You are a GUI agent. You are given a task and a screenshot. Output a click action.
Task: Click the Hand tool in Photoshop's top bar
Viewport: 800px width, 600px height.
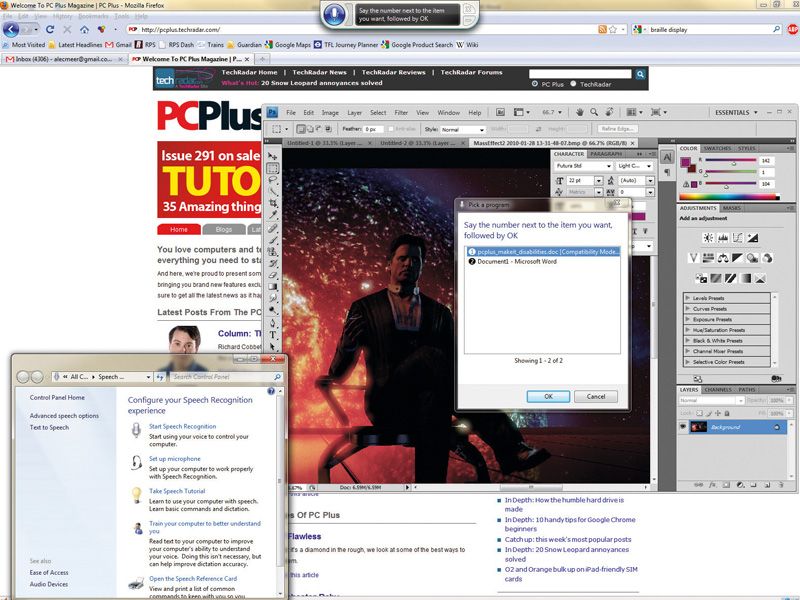(580, 112)
